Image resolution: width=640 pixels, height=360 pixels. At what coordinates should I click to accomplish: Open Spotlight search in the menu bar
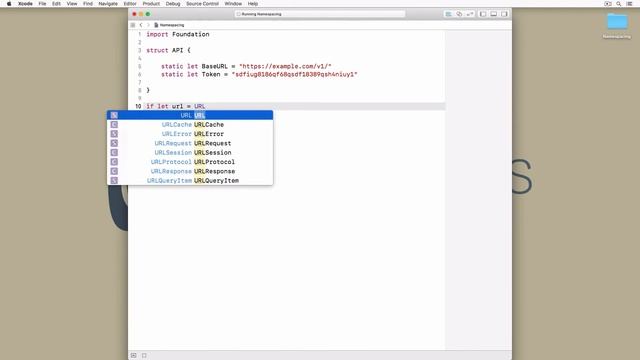[x=618, y=4]
